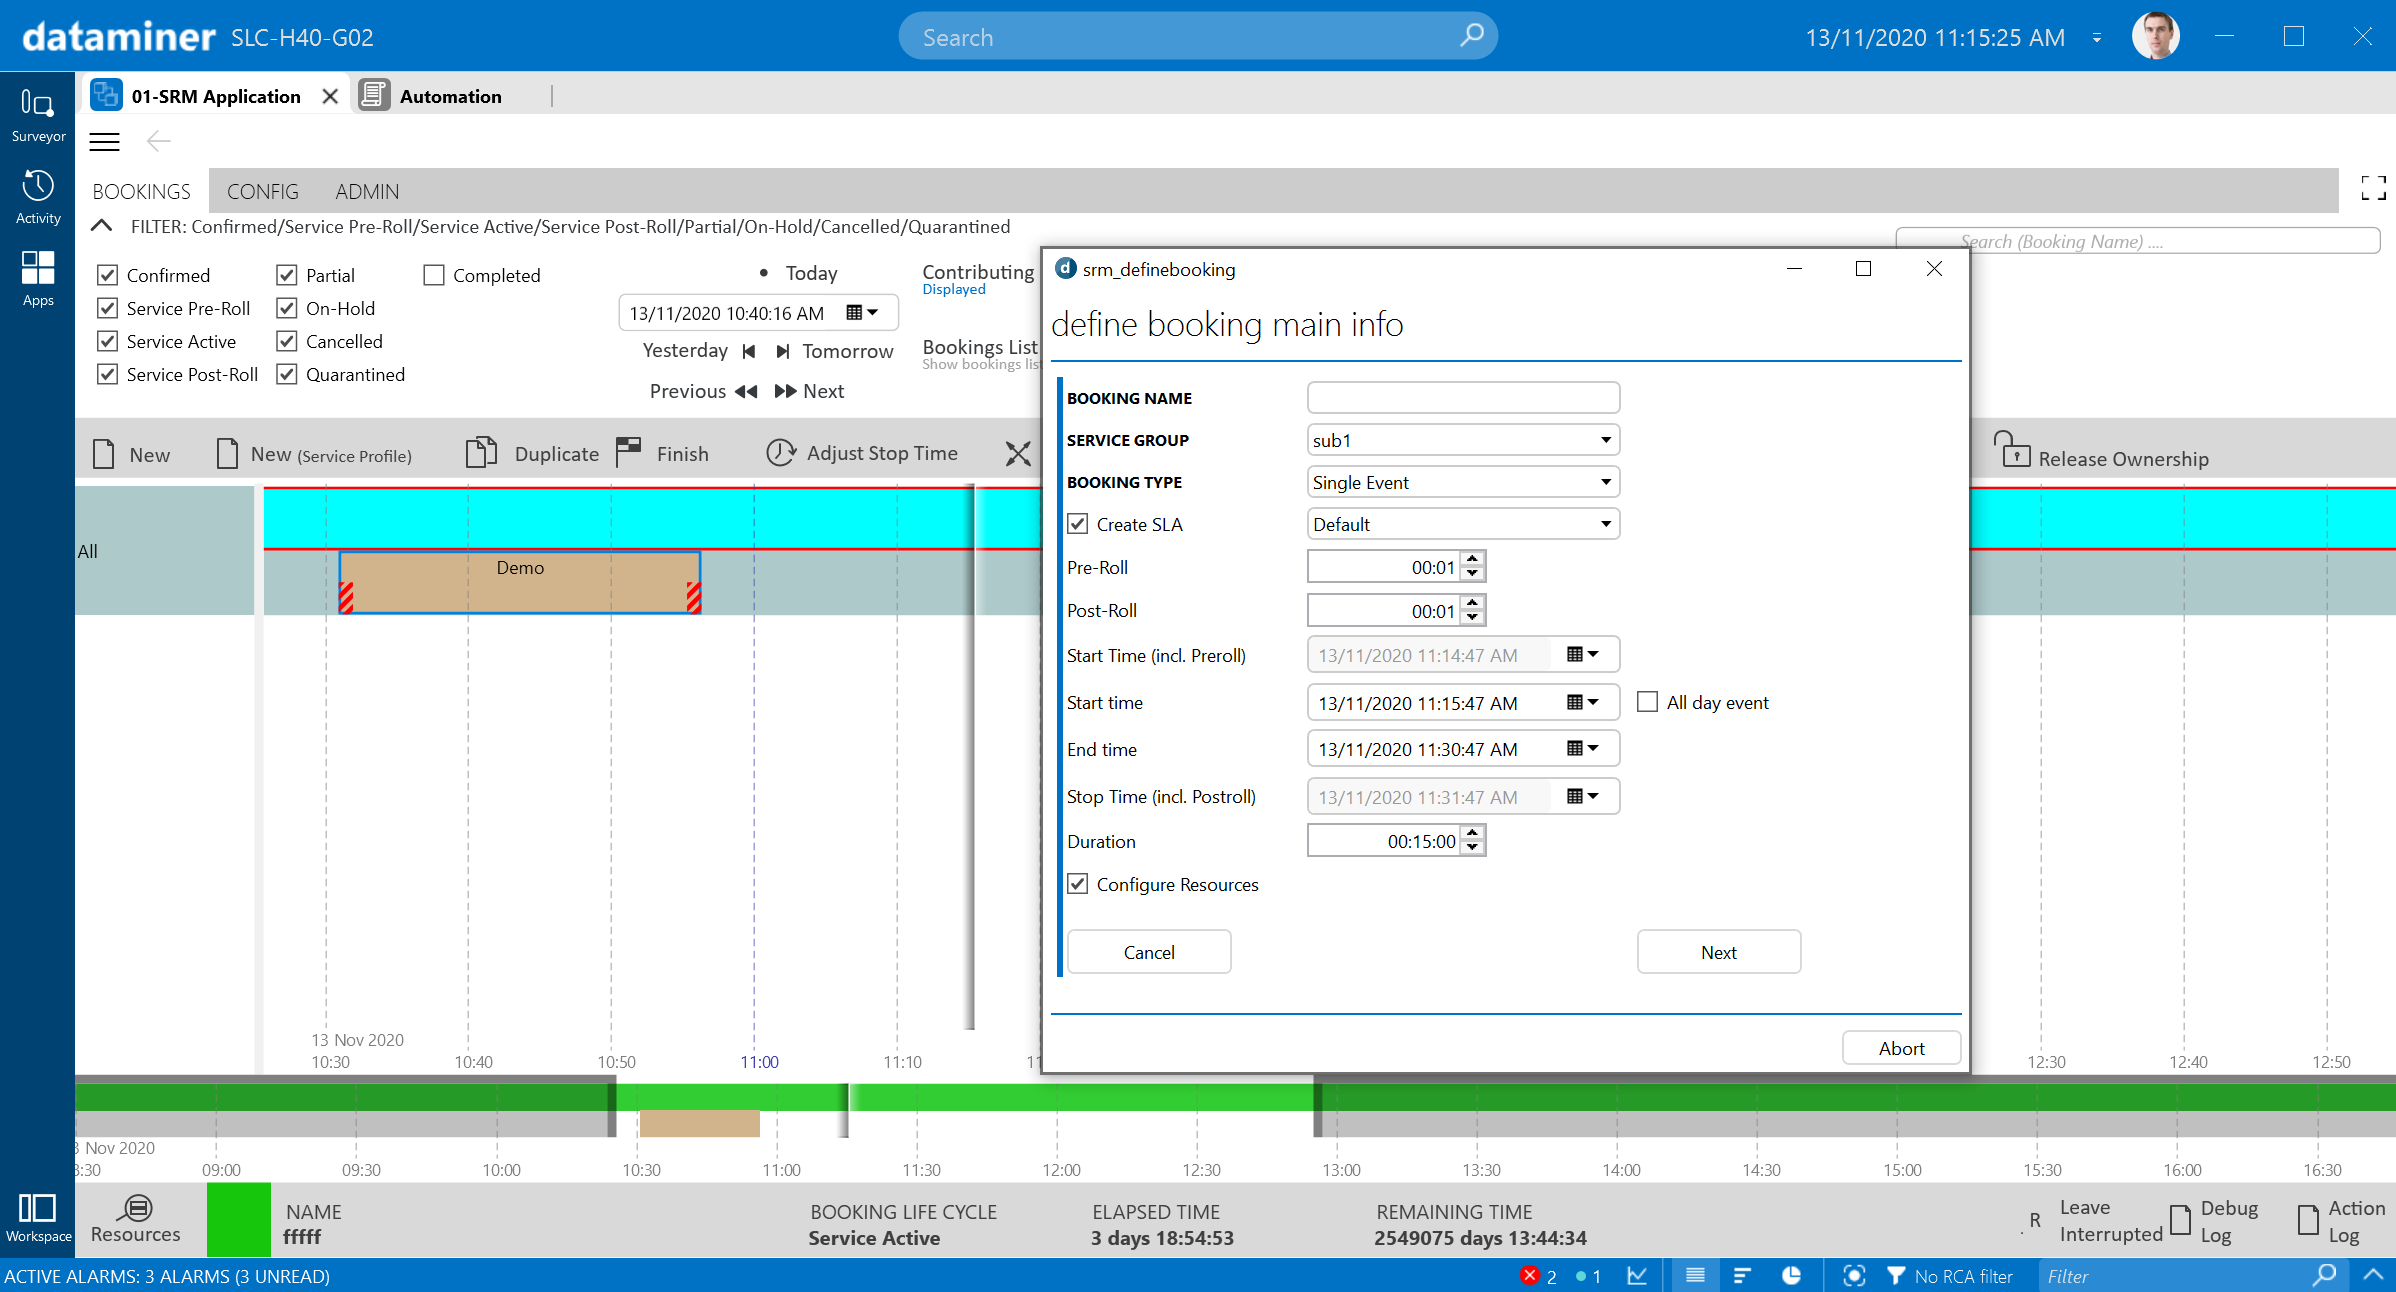Select the Finish booking flag tool
Screen dimensions: 2396x1292
click(x=628, y=451)
